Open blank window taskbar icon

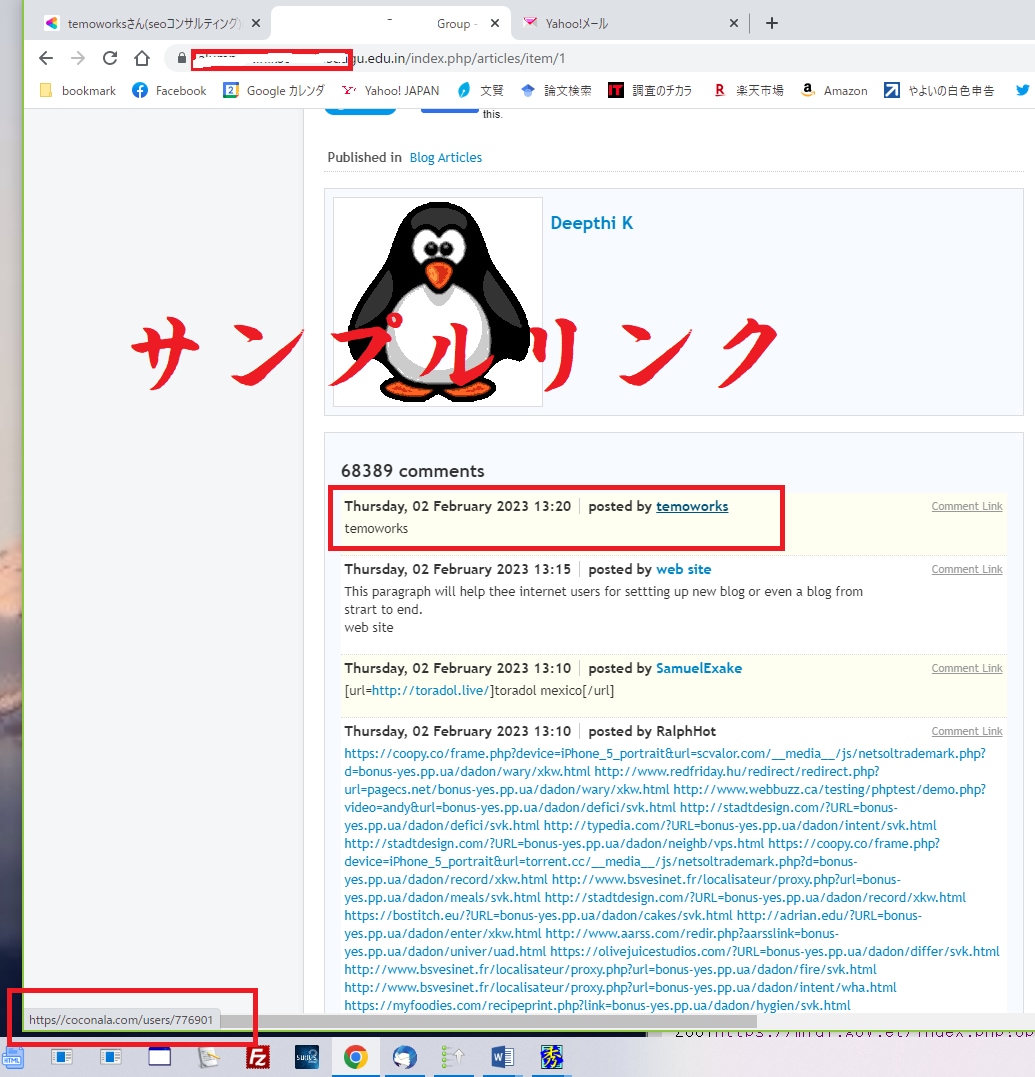click(159, 1058)
